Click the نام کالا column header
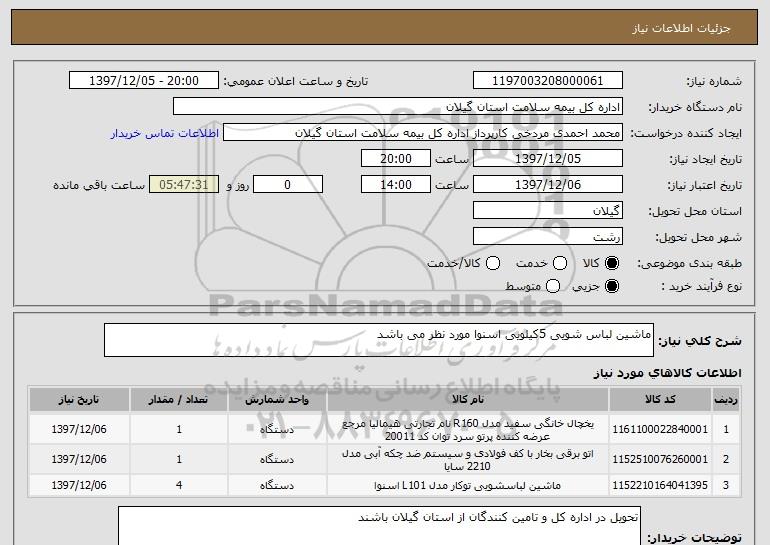The width and height of the screenshot is (770, 545). coord(468,400)
